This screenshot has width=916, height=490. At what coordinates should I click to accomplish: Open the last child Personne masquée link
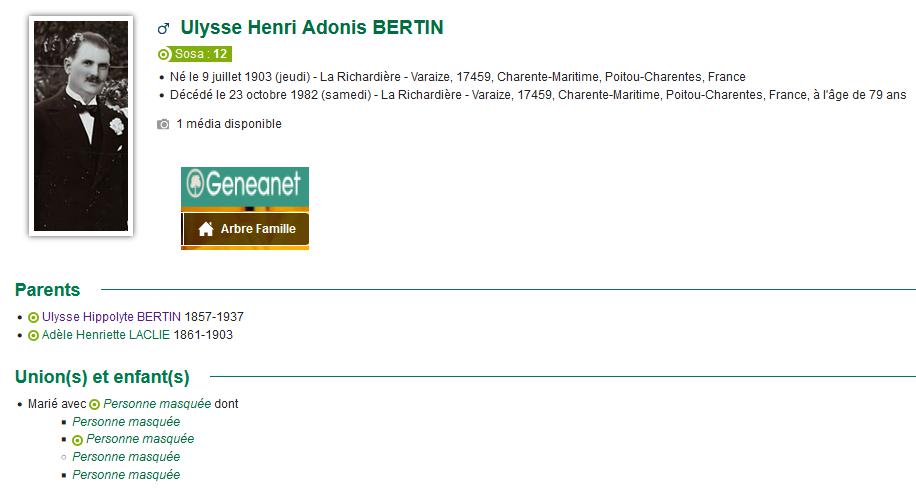[x=126, y=475]
